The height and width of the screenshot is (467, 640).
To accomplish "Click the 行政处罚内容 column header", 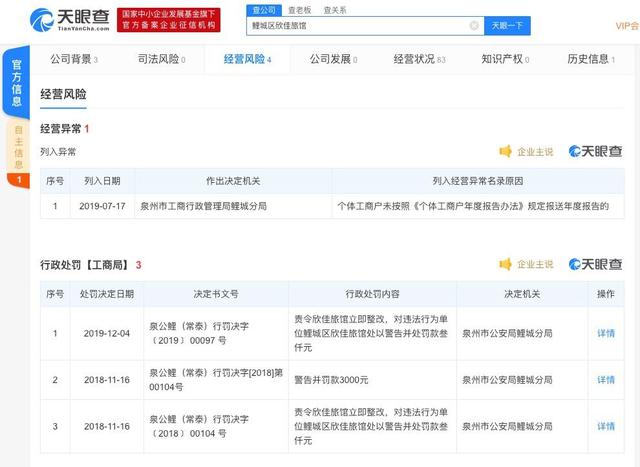I will [x=372, y=294].
